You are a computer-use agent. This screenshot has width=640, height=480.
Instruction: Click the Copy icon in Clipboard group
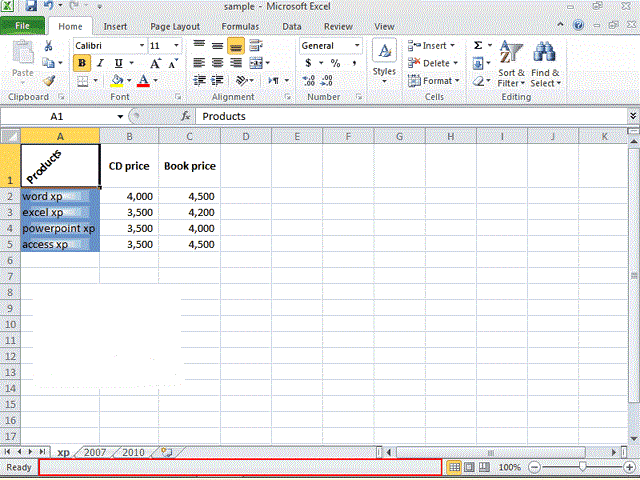point(48,63)
